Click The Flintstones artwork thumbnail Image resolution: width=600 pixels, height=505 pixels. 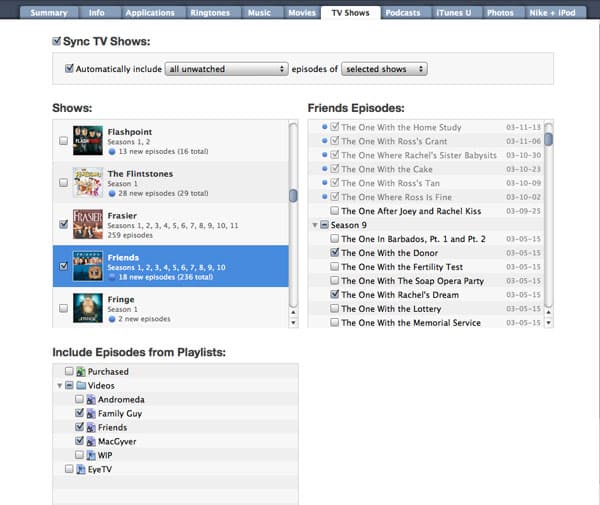[x=88, y=182]
